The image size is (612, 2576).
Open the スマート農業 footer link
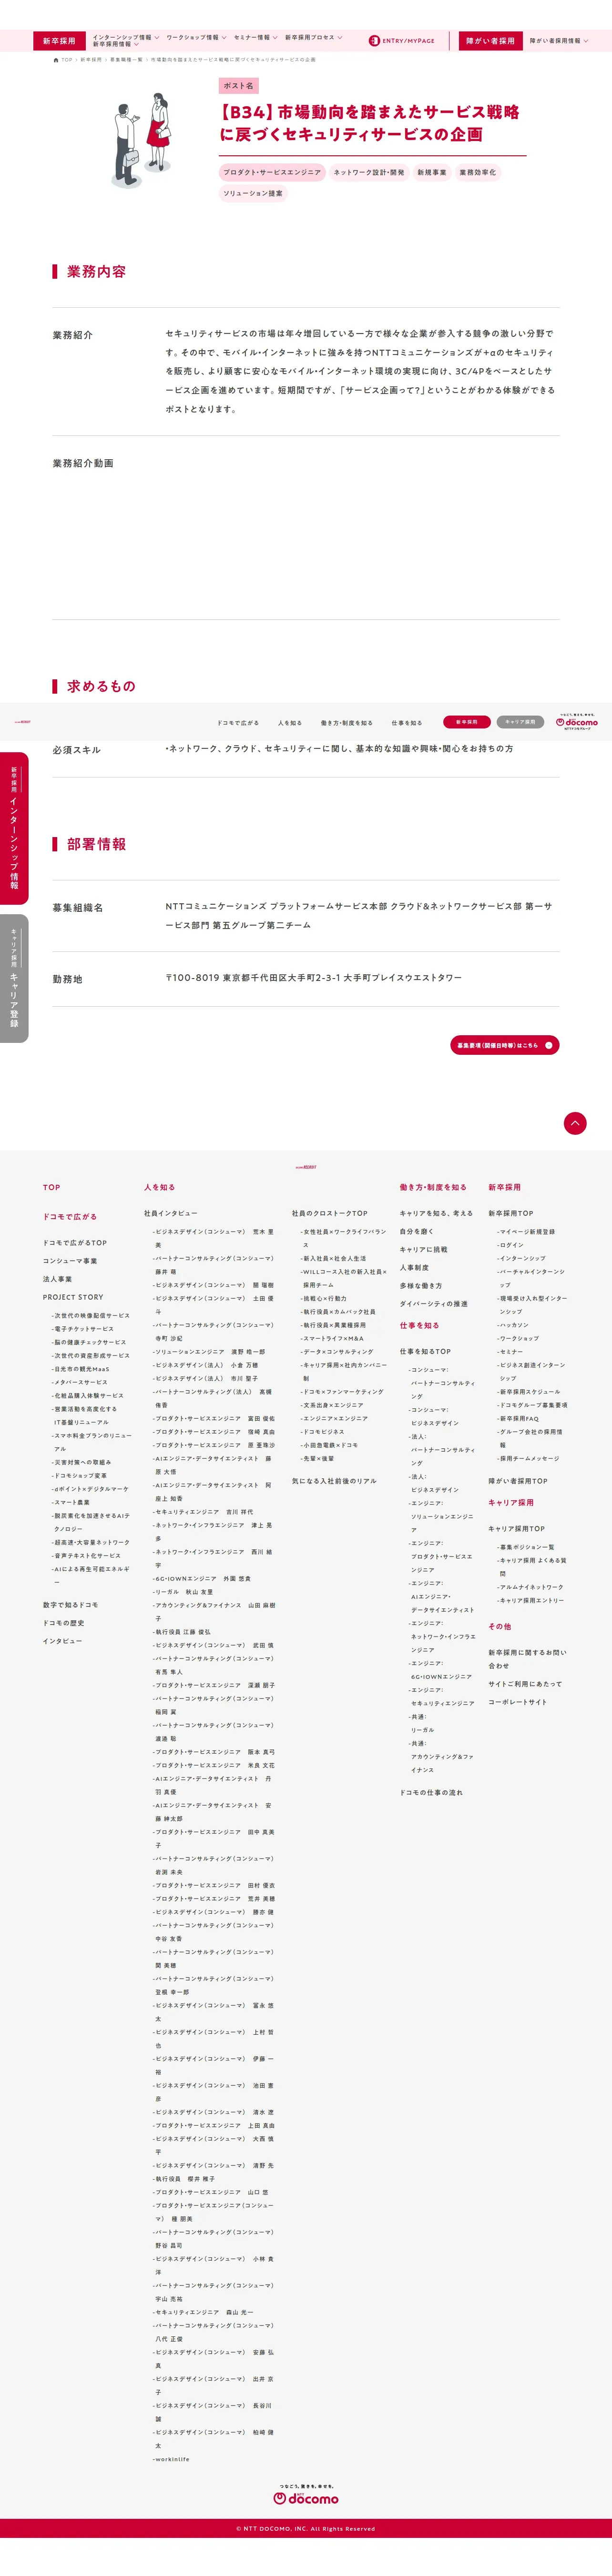click(71, 1502)
